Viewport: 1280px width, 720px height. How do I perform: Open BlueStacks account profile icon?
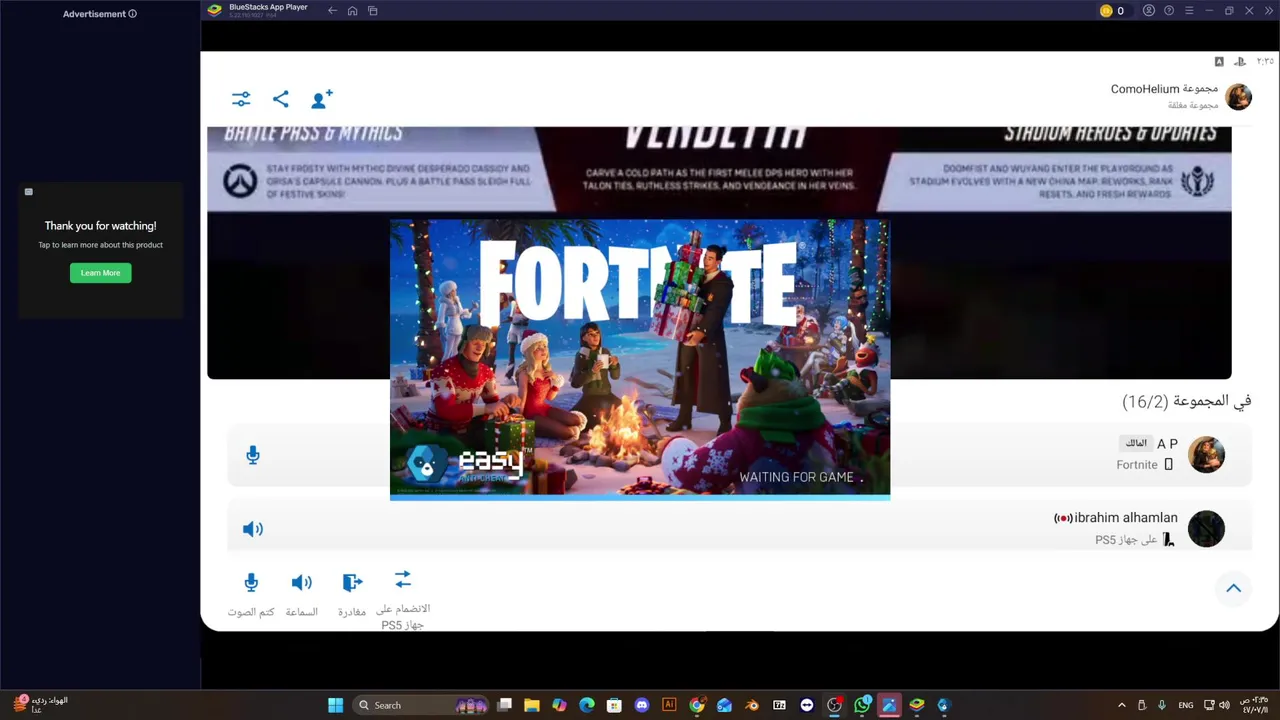point(1149,11)
